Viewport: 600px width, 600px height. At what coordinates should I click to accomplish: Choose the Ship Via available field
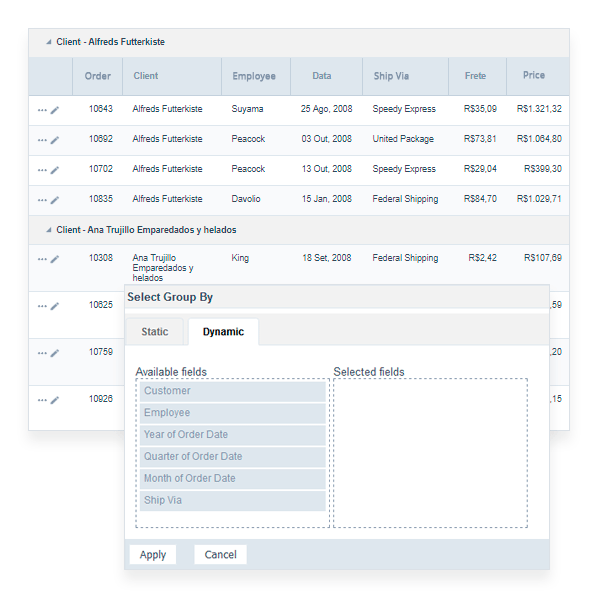[x=232, y=500]
